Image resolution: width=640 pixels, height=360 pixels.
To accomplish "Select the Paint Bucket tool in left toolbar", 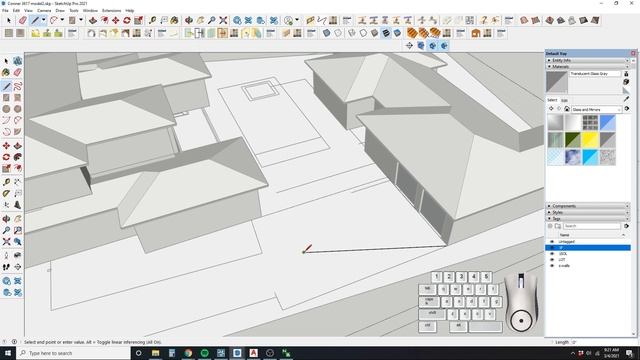I will tap(6, 72).
